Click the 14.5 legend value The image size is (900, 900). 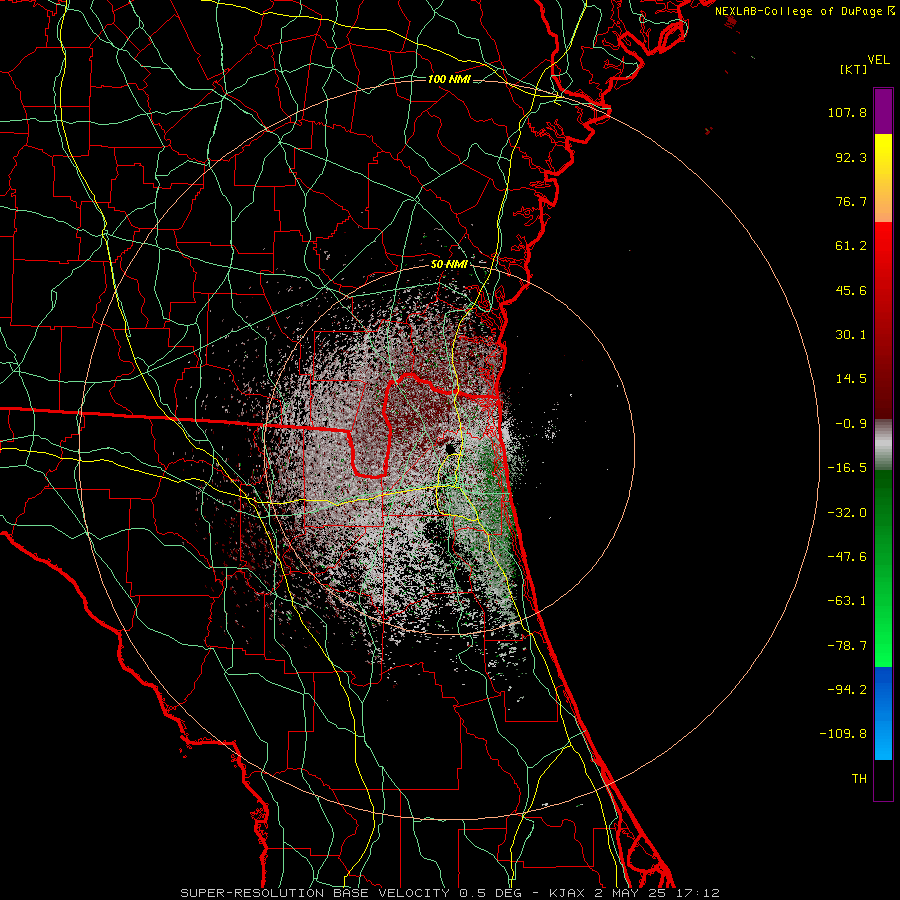[x=851, y=379]
